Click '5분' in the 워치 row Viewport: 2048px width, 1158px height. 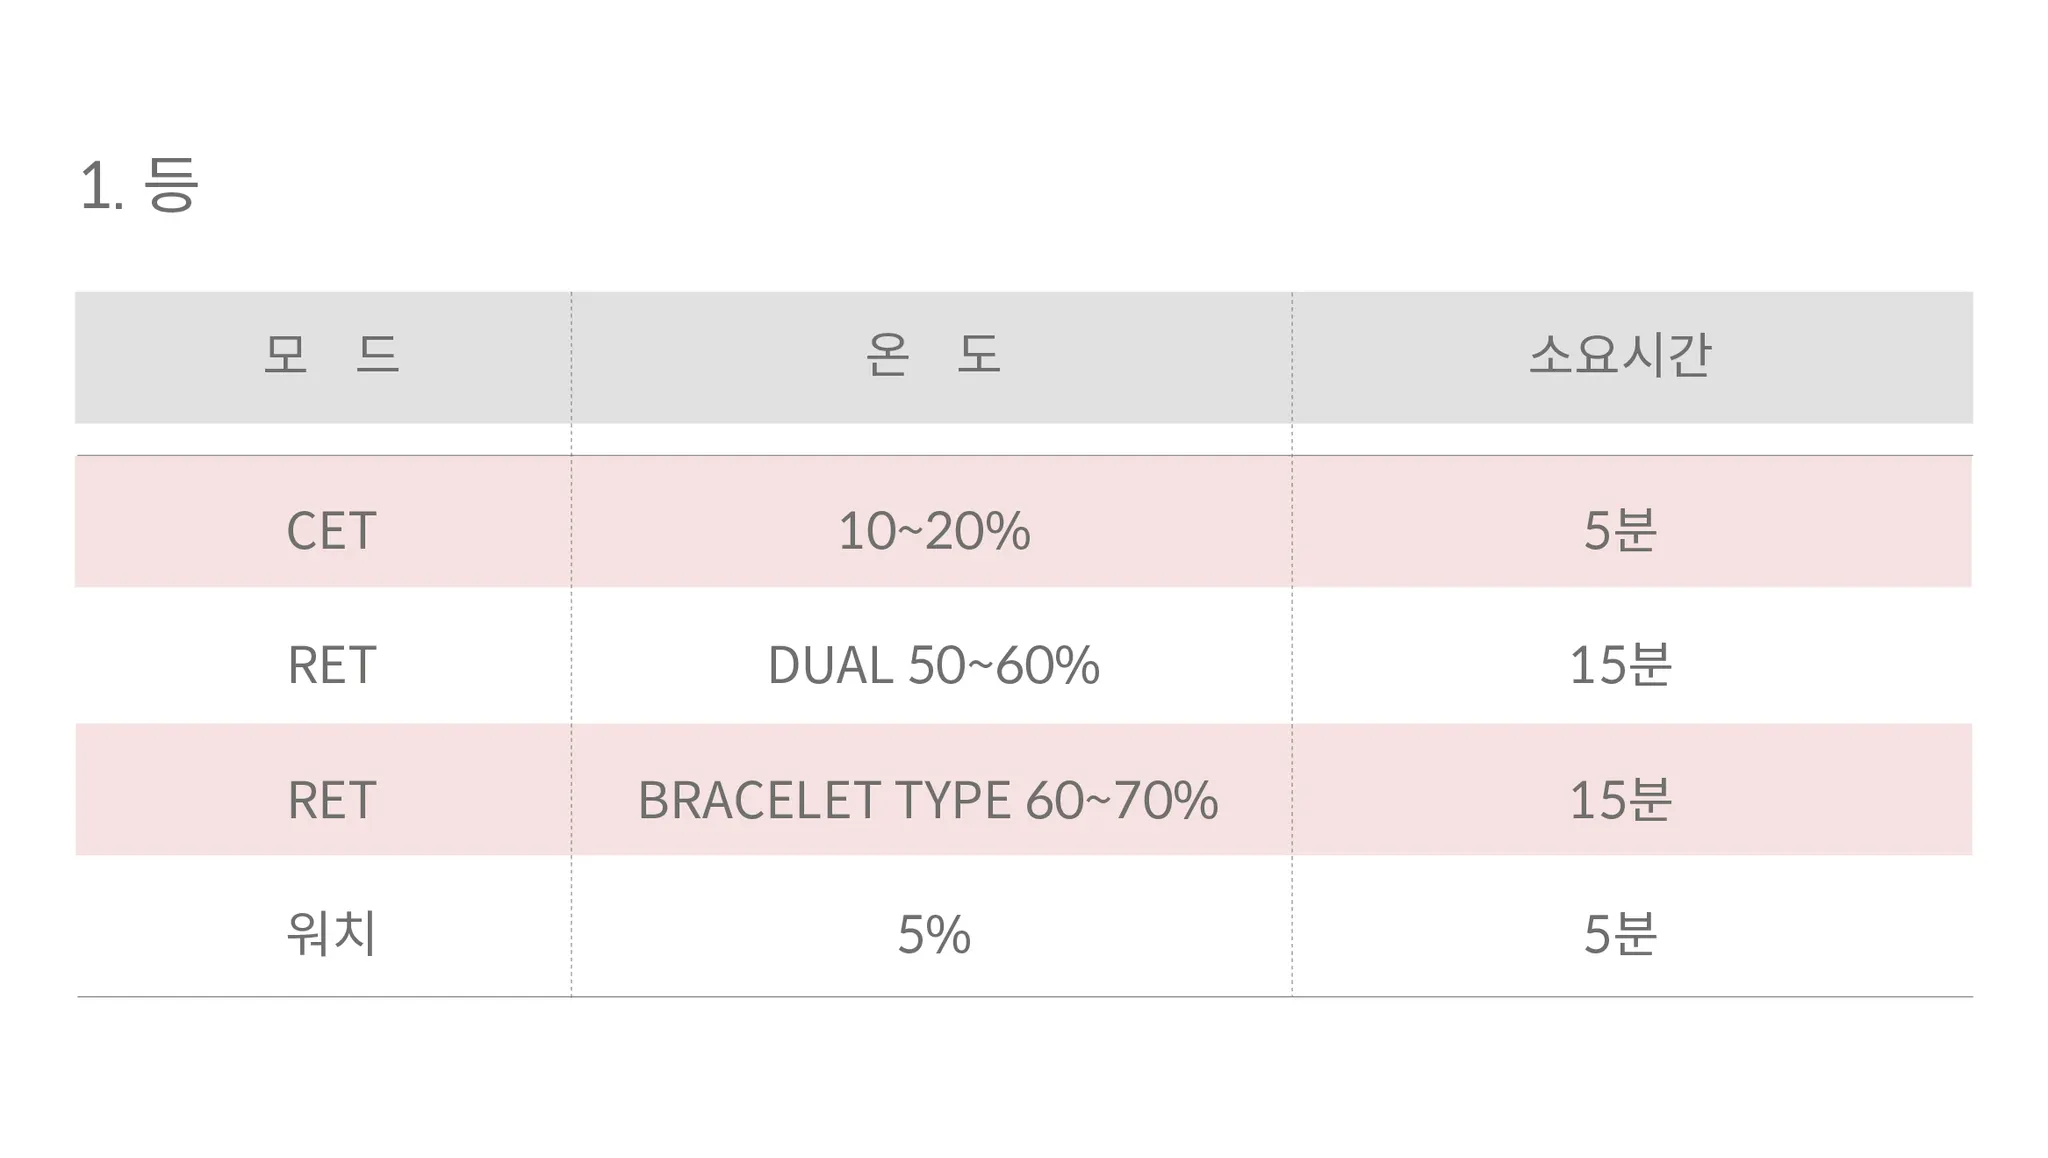1620,934
